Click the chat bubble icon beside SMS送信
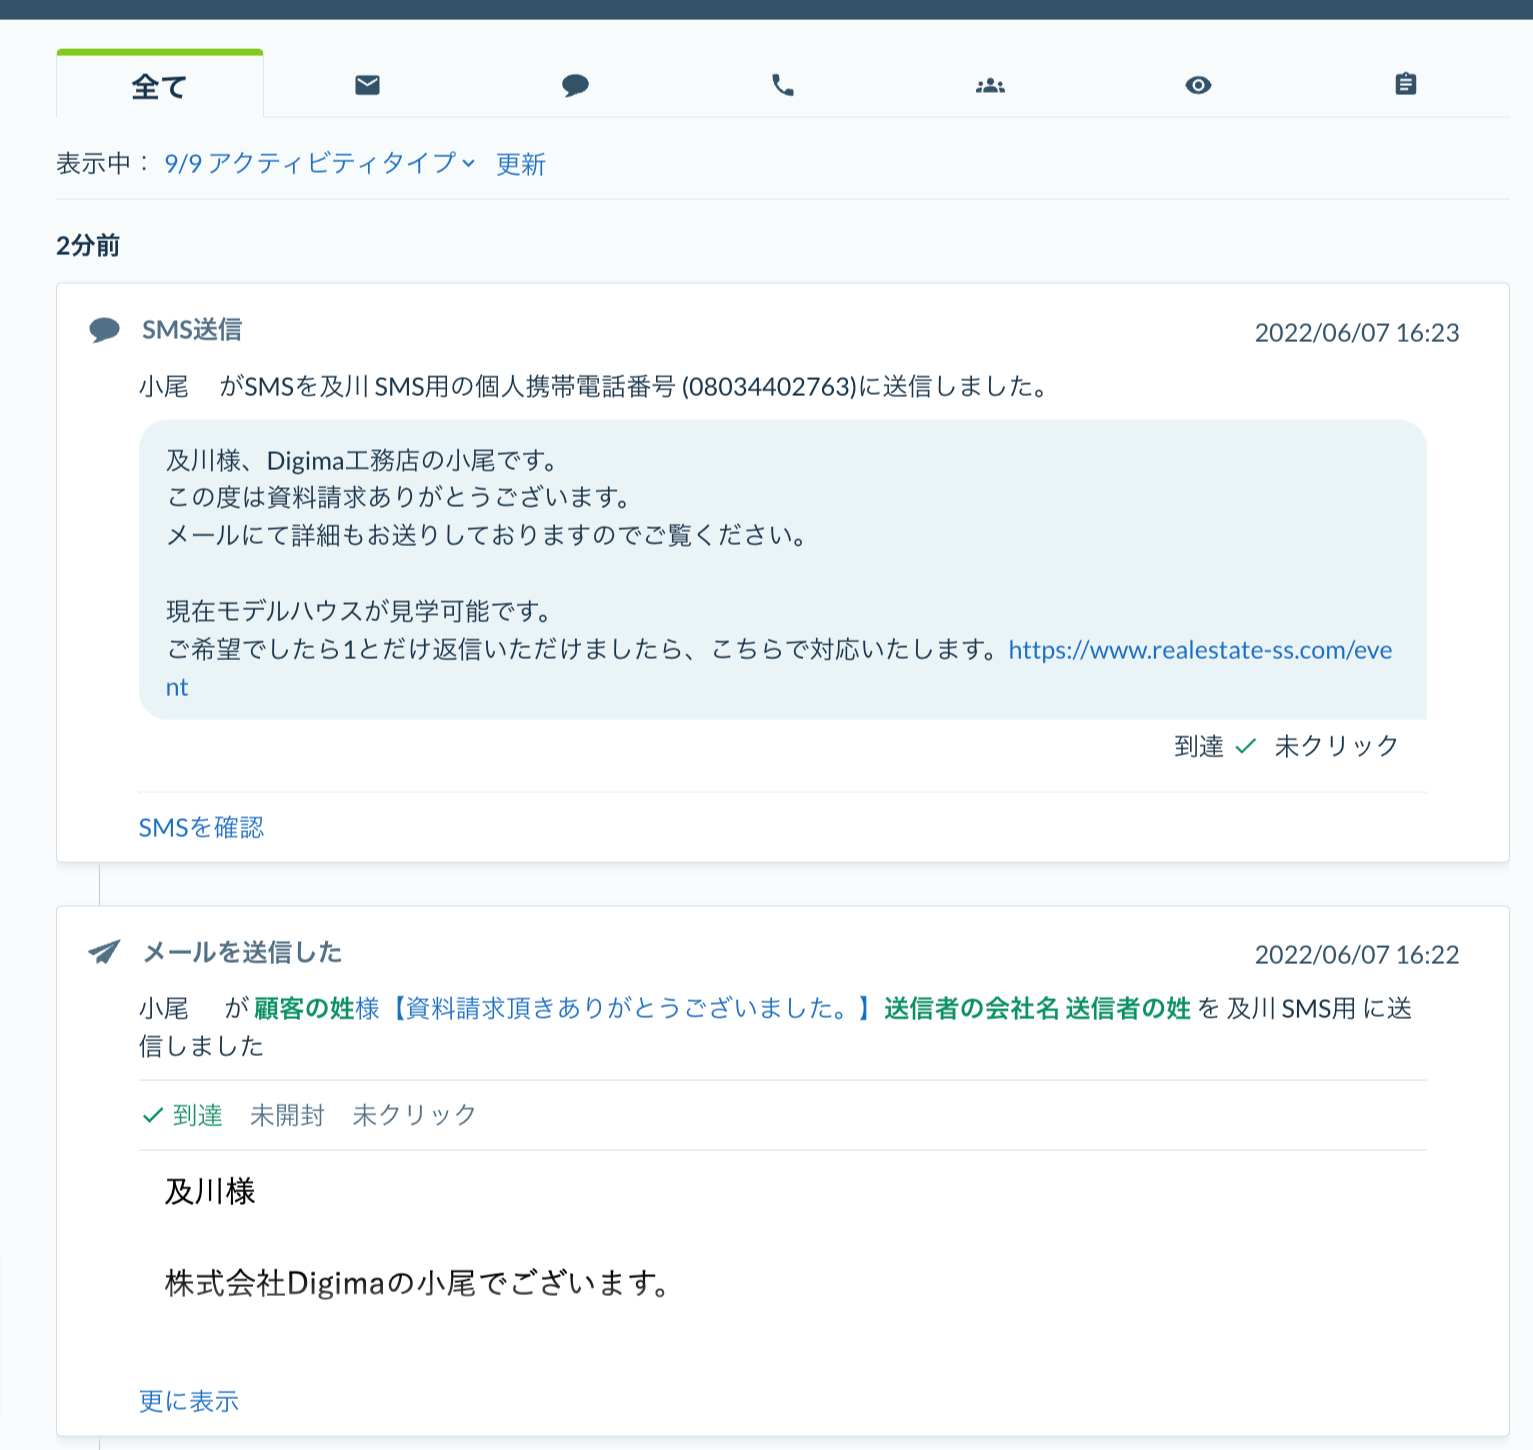 coord(104,329)
